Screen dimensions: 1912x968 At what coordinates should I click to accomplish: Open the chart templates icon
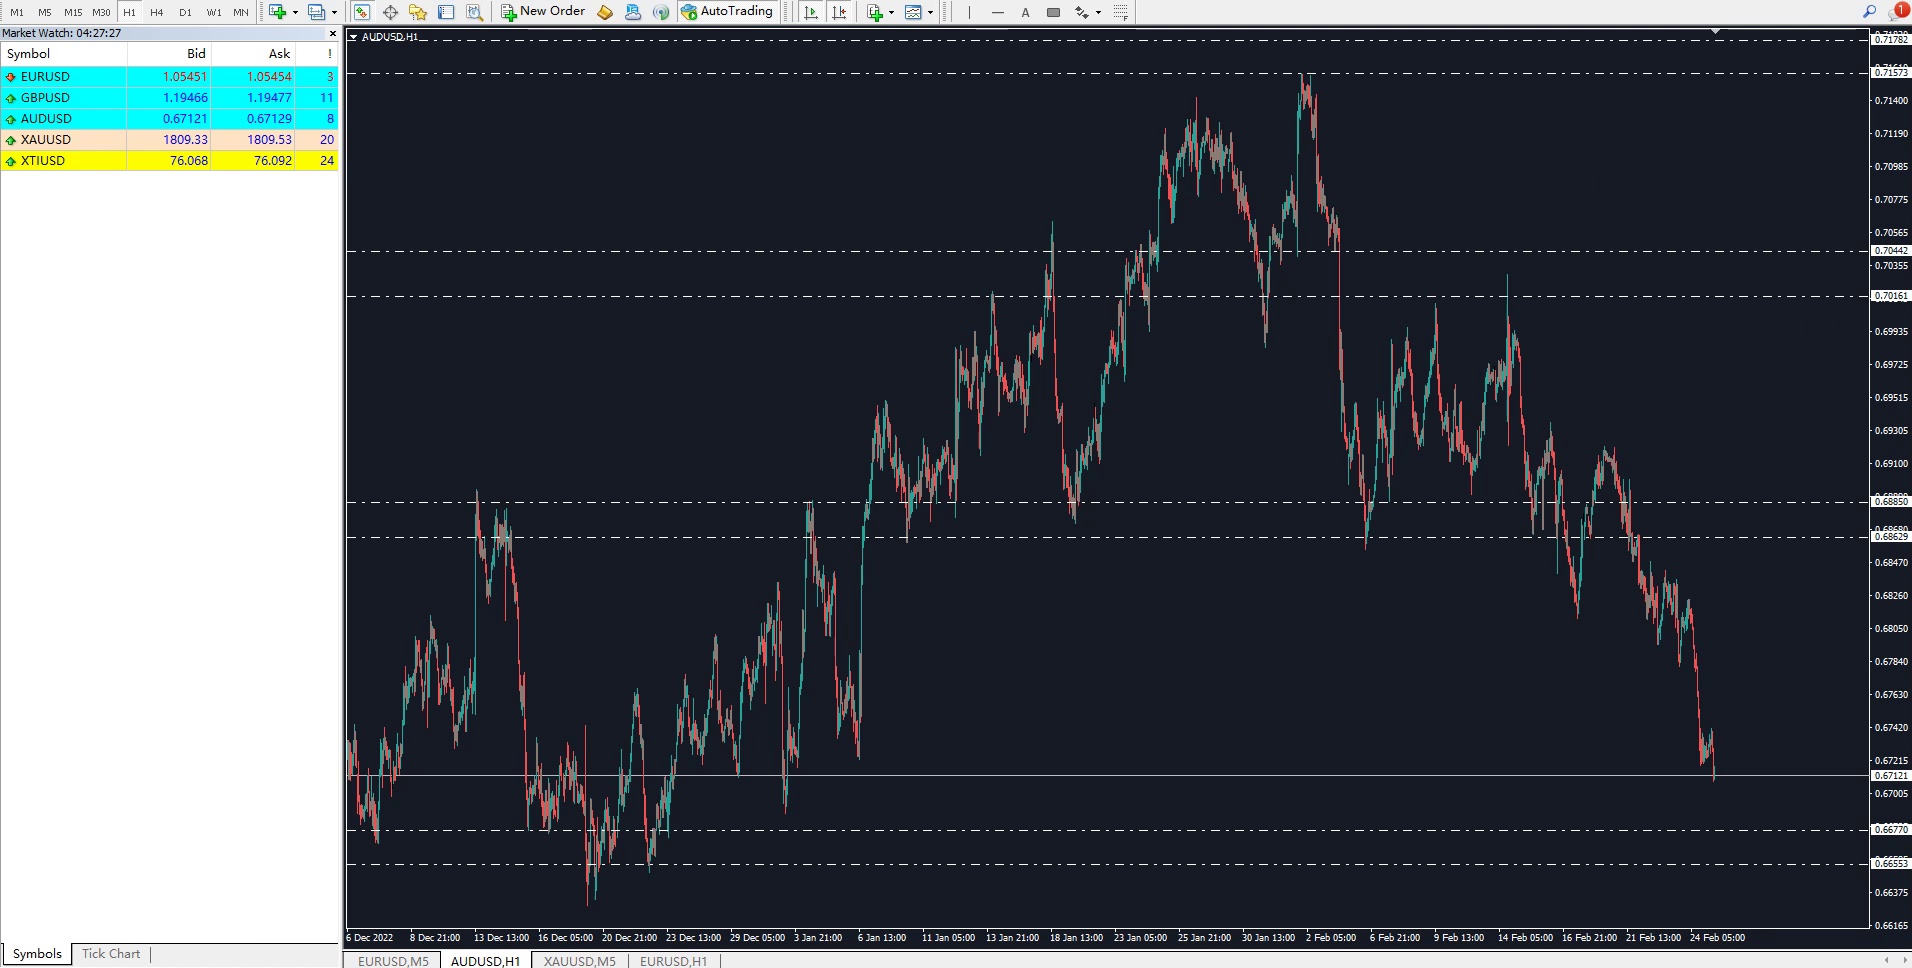913,12
